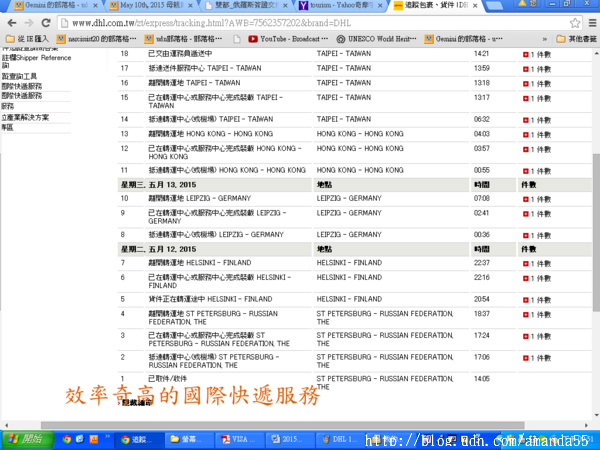
Task: Reload the DHL tracking page
Action: tap(46, 23)
